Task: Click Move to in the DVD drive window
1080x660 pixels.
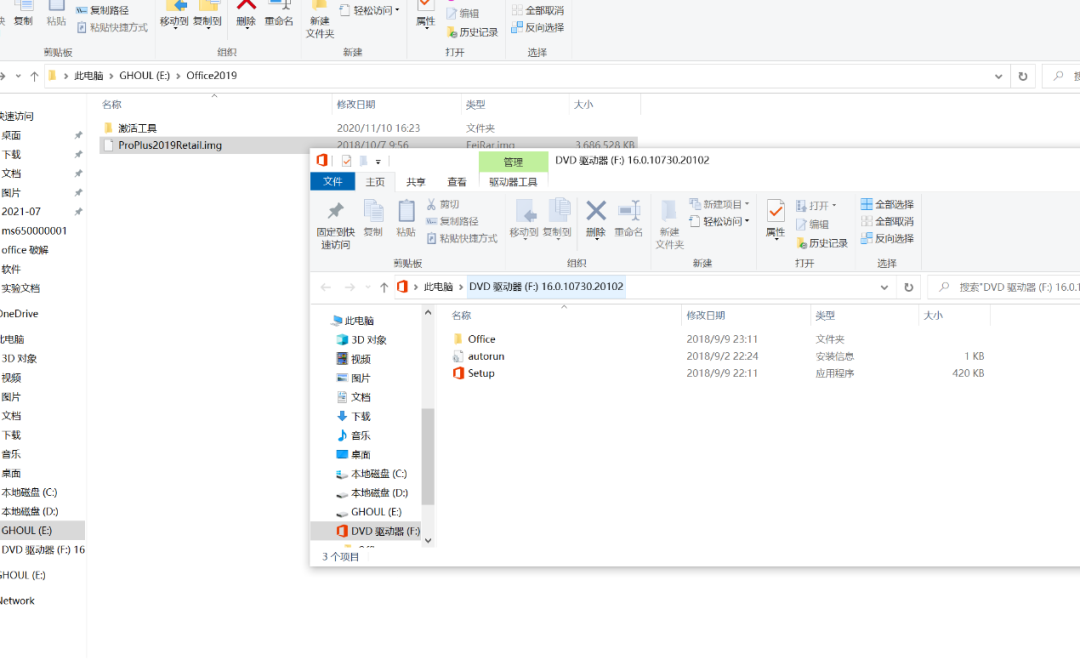Action: (524, 219)
